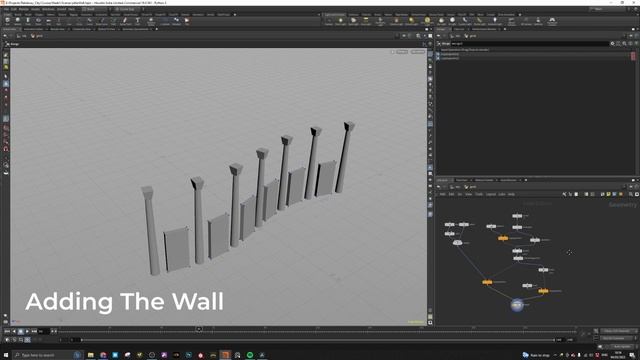Add a Gamepad Camera from shelf
Viewport: 640px width, 360px height.
(x=552, y=22)
